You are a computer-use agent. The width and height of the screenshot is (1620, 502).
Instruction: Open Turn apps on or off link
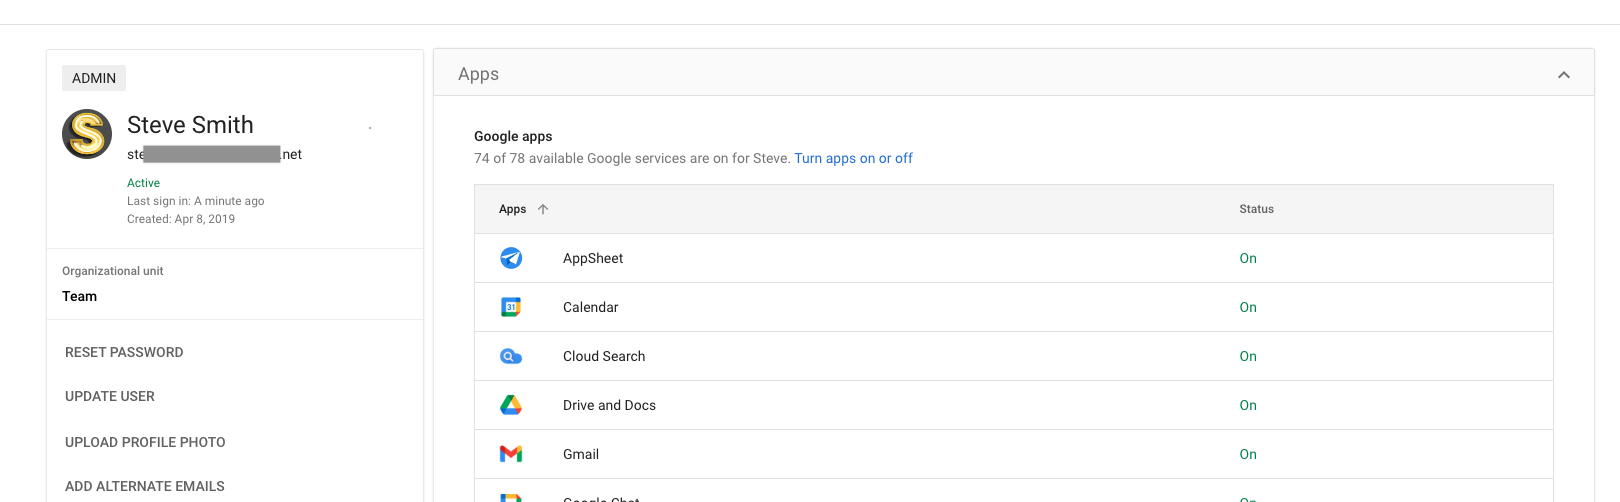[x=853, y=158]
